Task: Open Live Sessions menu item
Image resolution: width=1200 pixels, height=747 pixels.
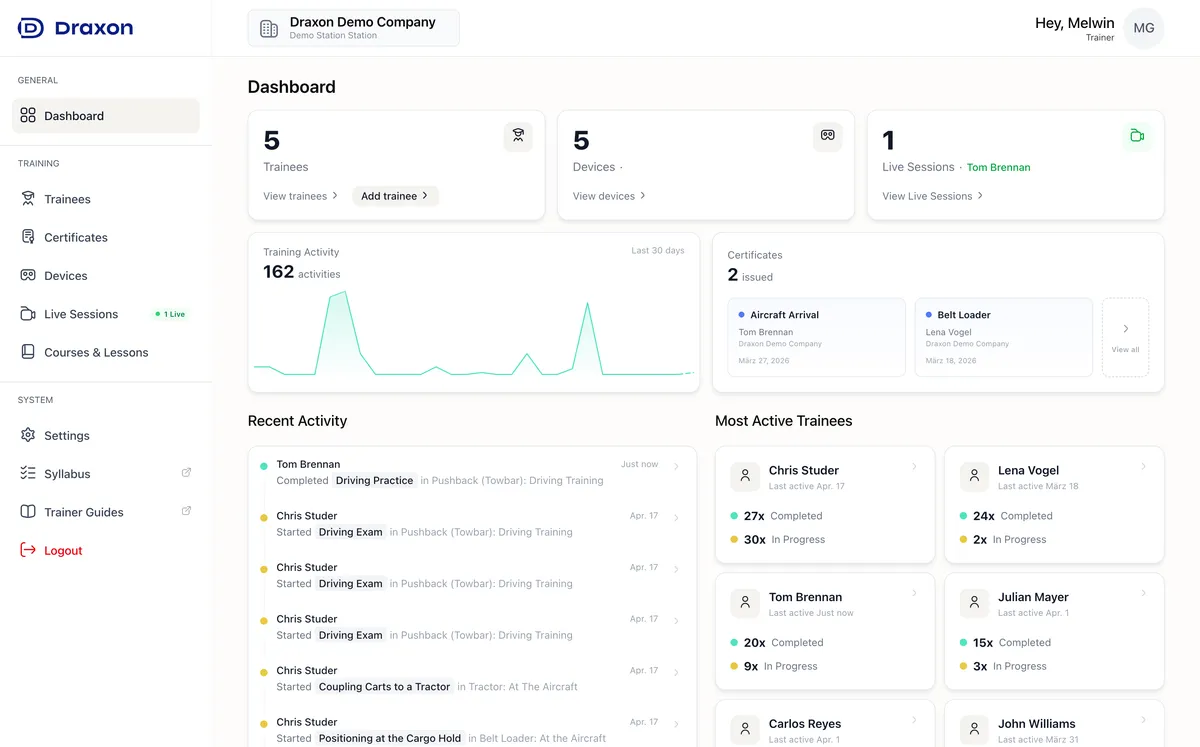Action: pos(106,314)
